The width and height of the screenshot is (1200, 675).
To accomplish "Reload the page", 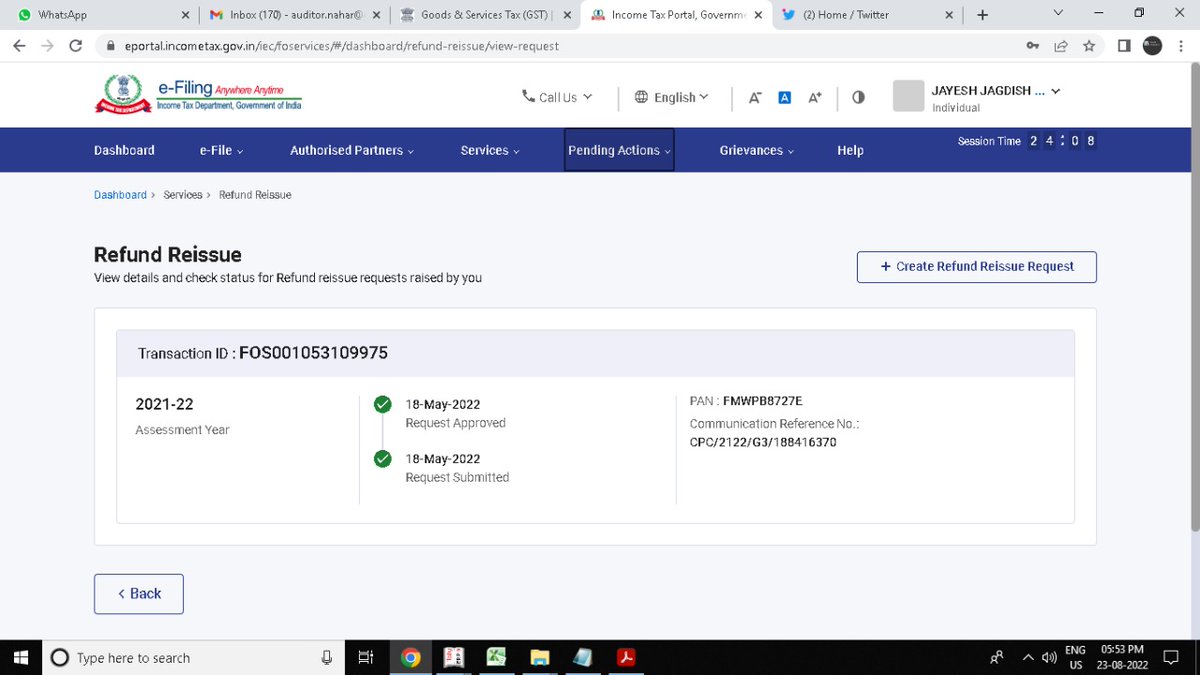I will [x=76, y=46].
